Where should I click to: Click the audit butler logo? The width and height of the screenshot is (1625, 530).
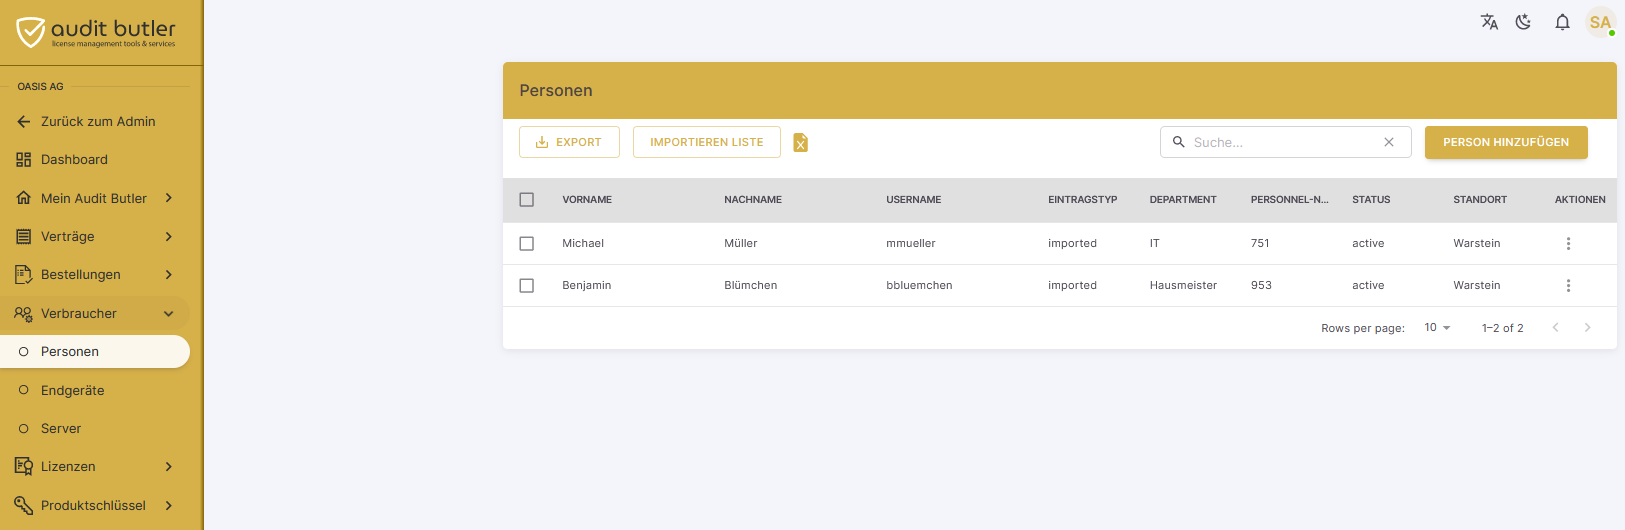[96, 32]
